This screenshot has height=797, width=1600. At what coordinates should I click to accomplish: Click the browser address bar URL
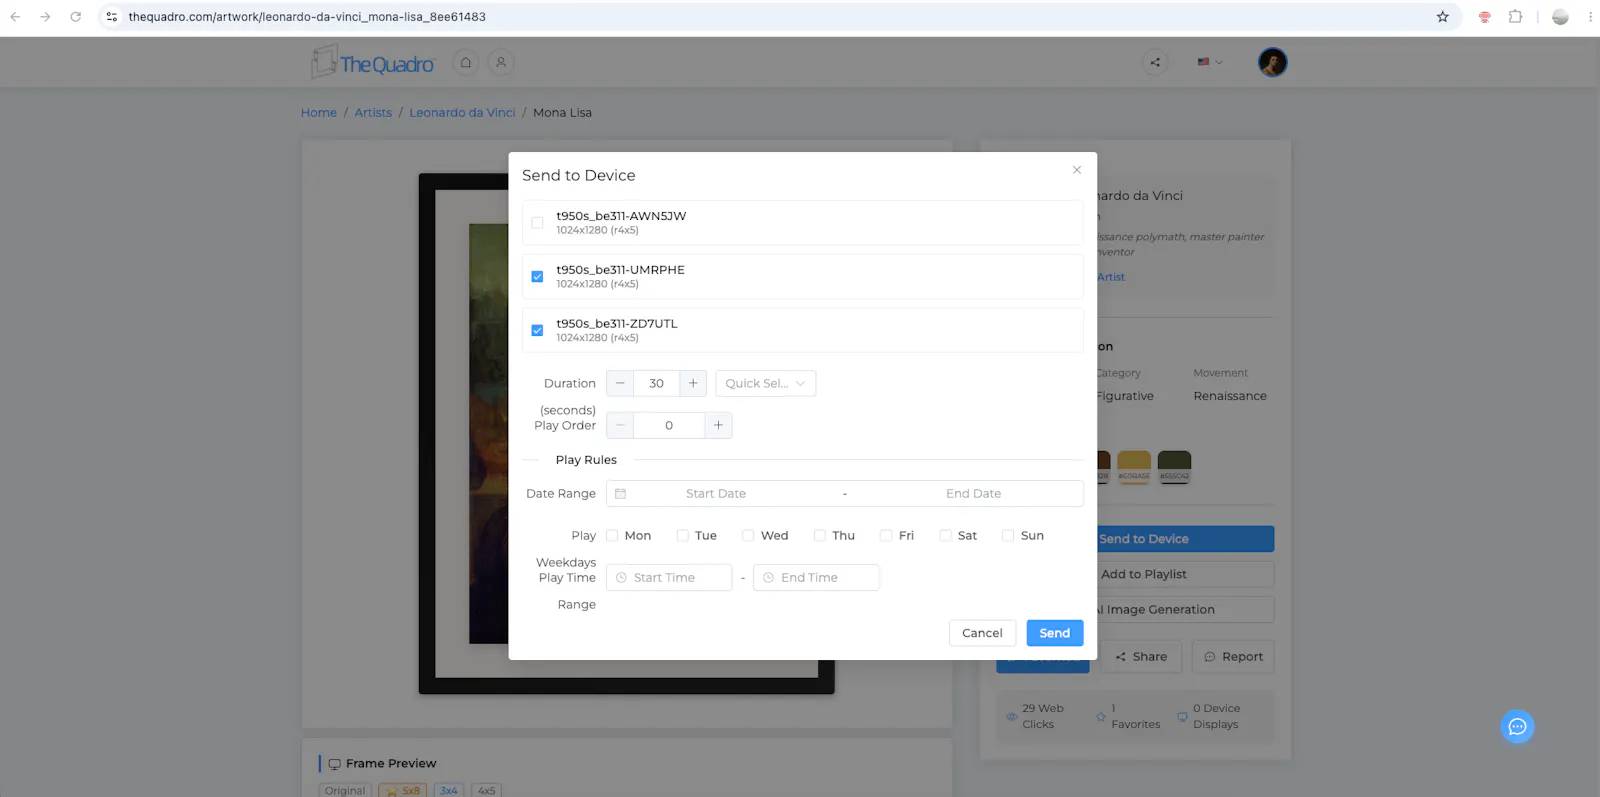307,17
